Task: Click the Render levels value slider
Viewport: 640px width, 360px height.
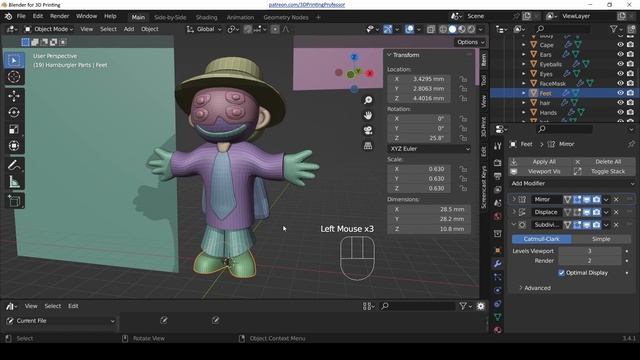Action: (589, 260)
